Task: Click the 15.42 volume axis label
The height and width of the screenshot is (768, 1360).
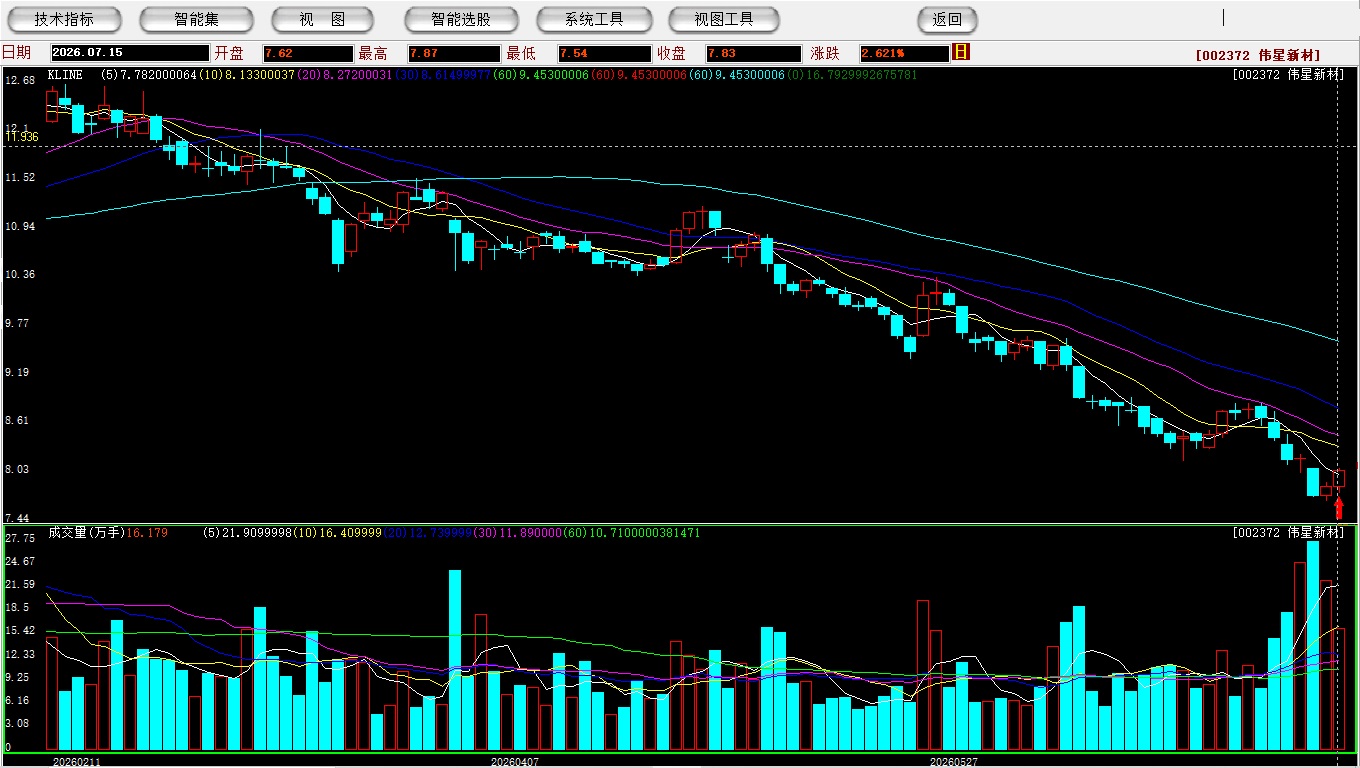Action: (20, 630)
